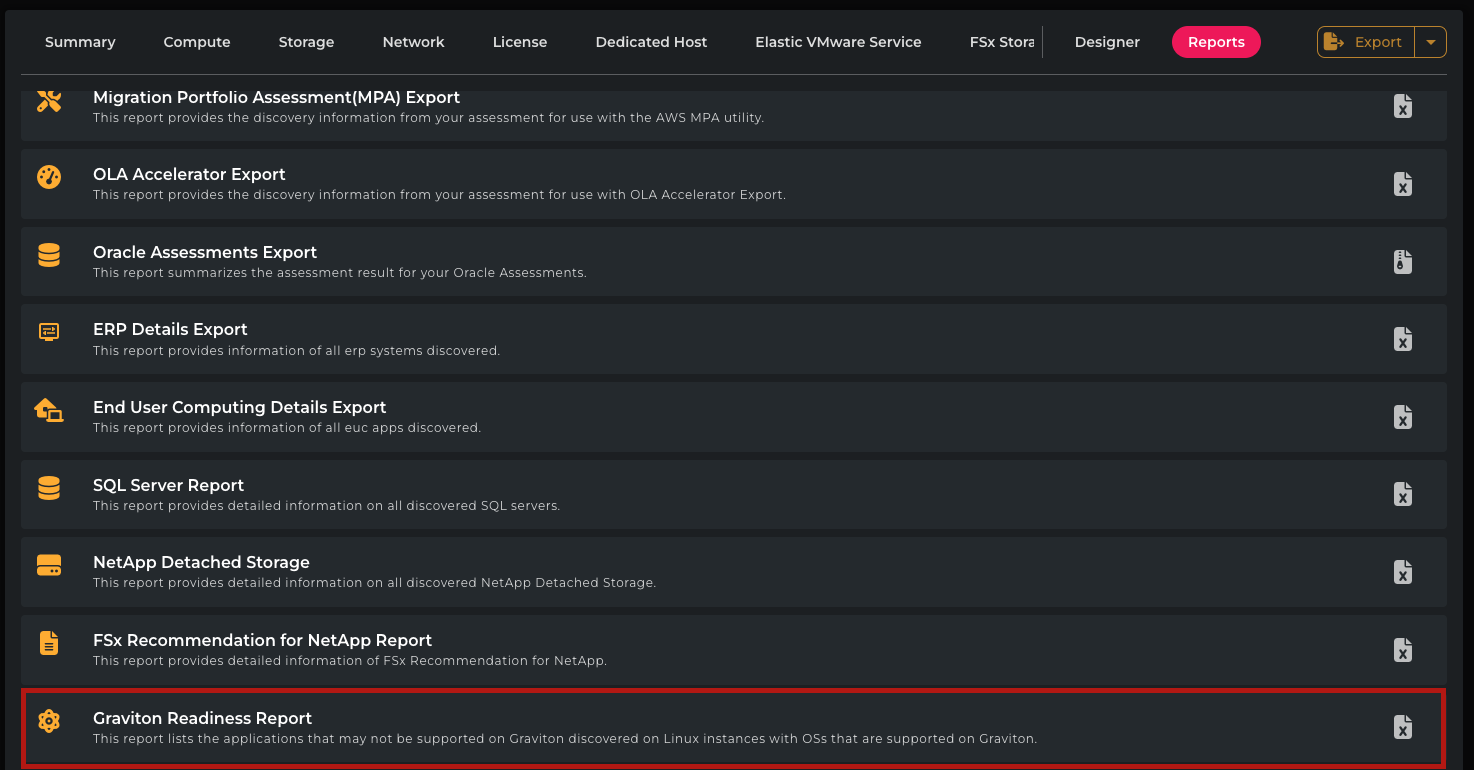Viewport: 1474px width, 770px height.
Task: Download the End User Computing export
Action: (x=1403, y=417)
